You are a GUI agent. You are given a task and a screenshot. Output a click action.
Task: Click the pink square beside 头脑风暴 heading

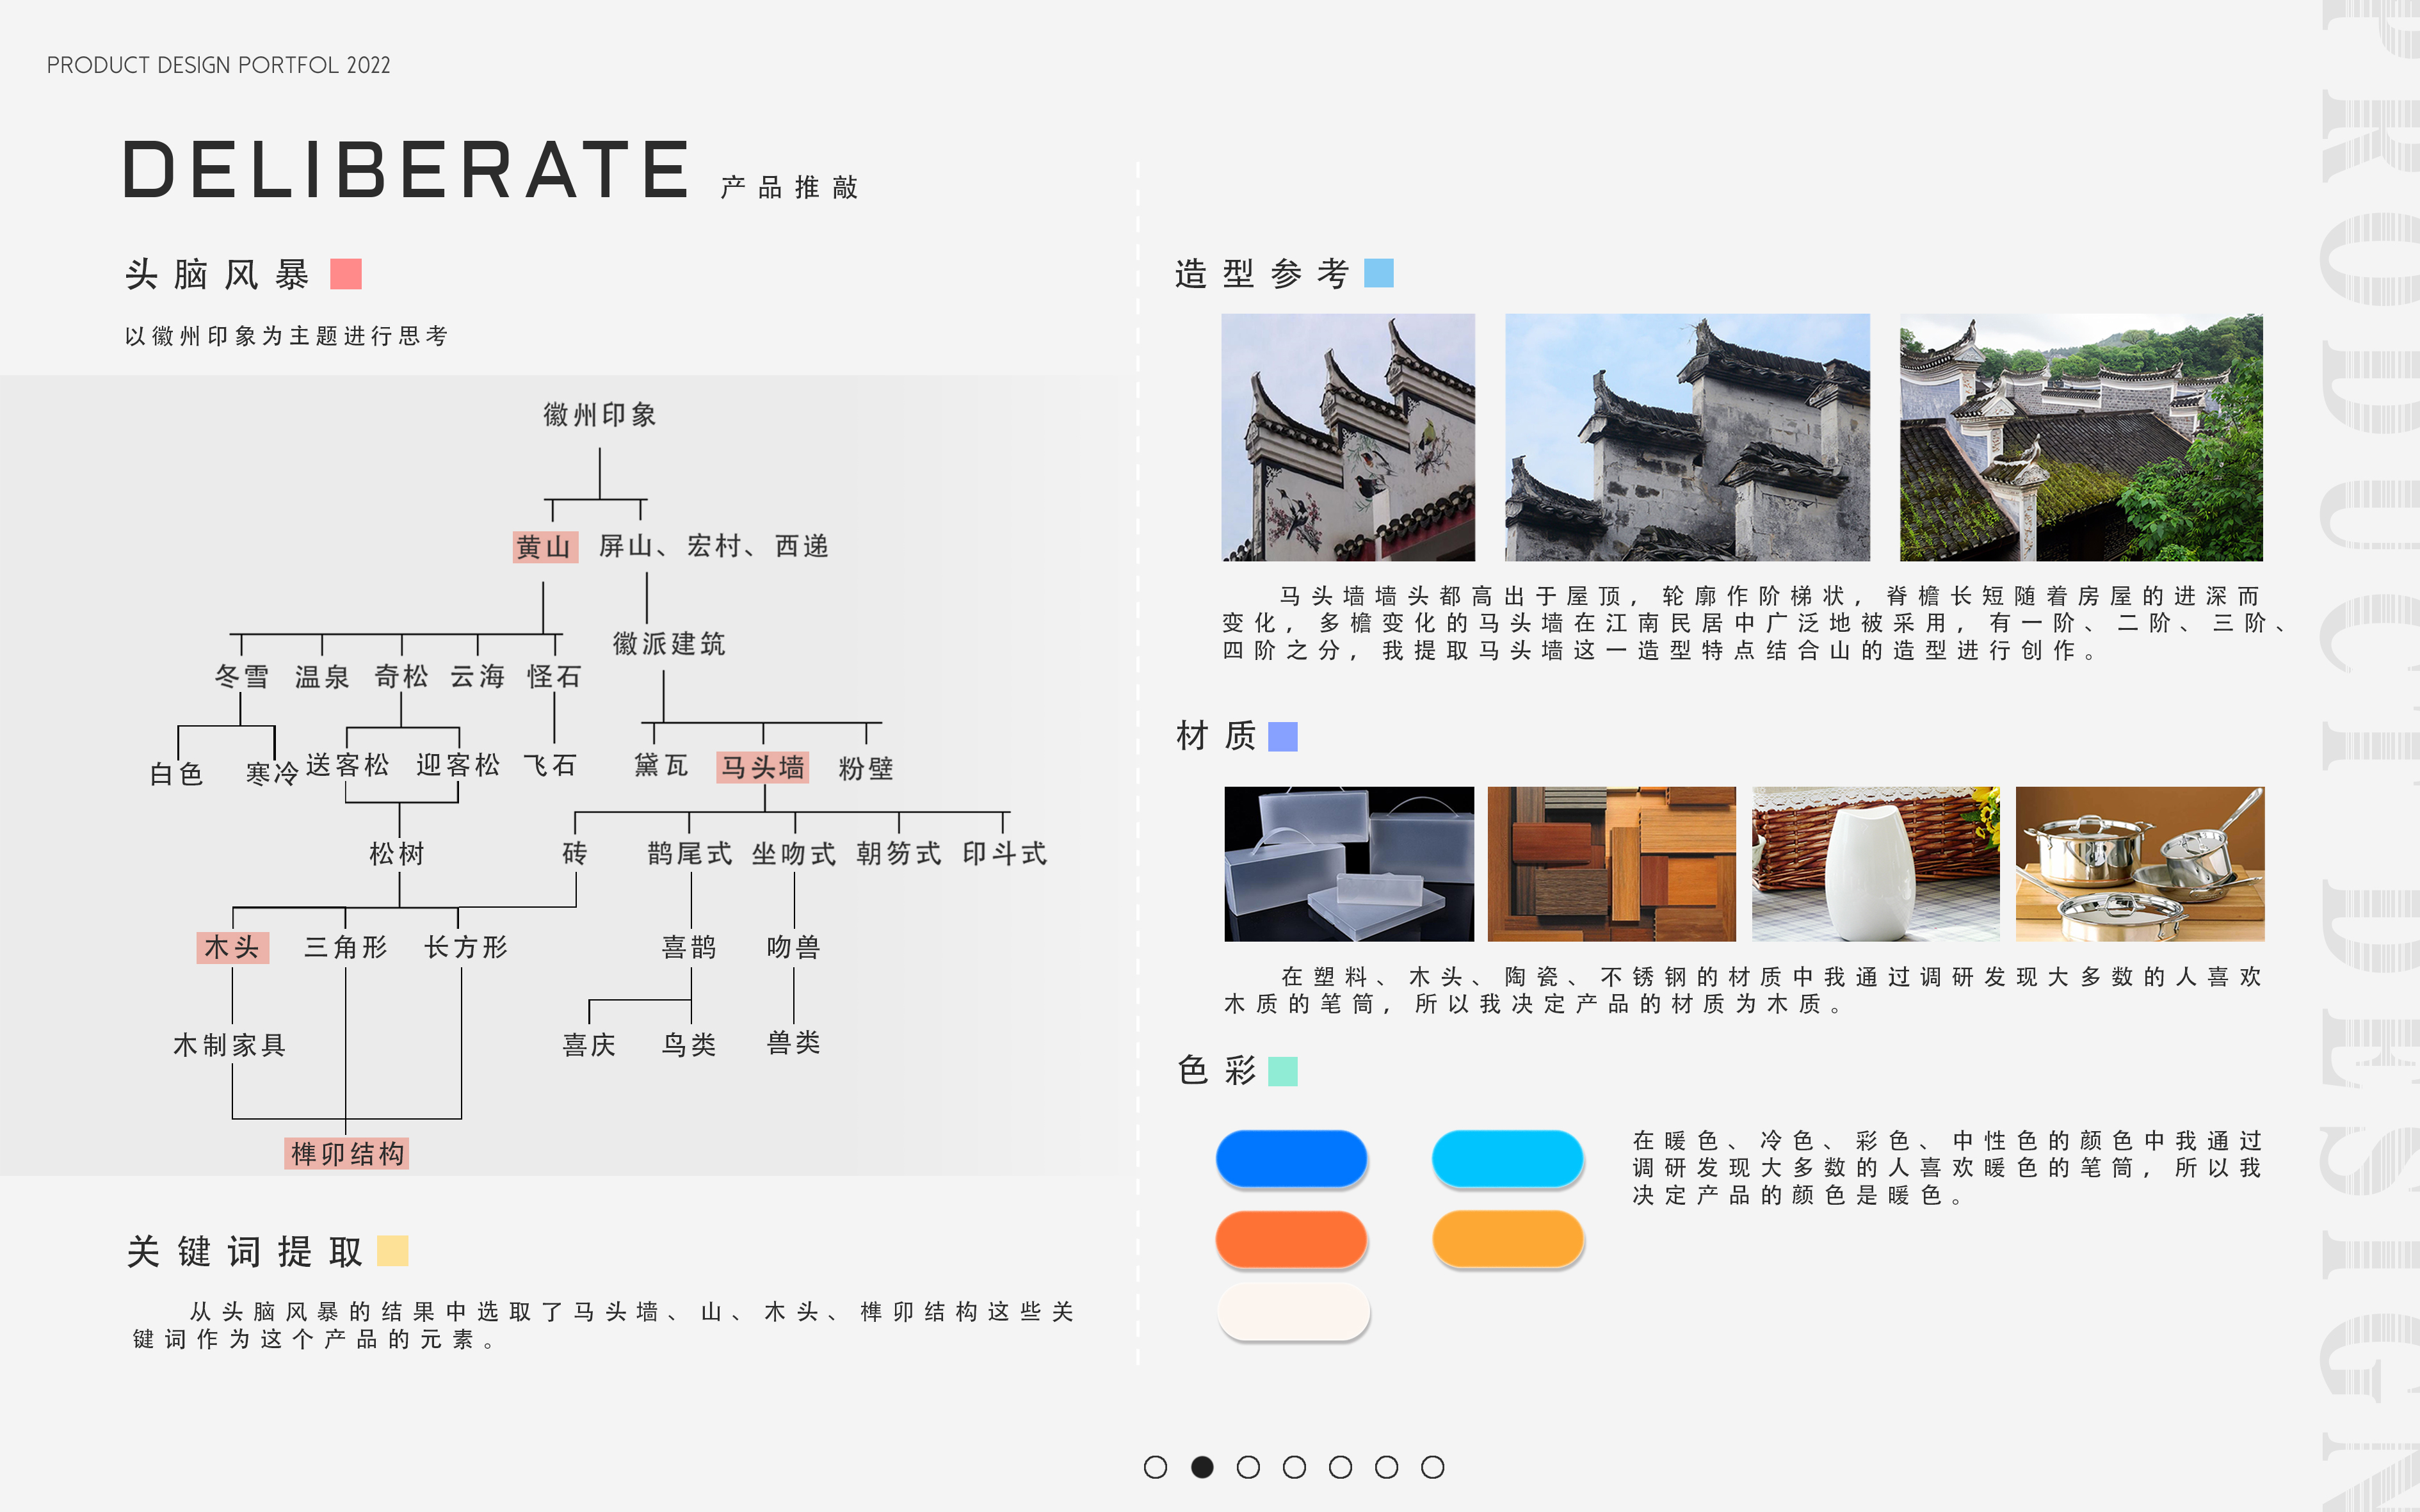click(346, 274)
